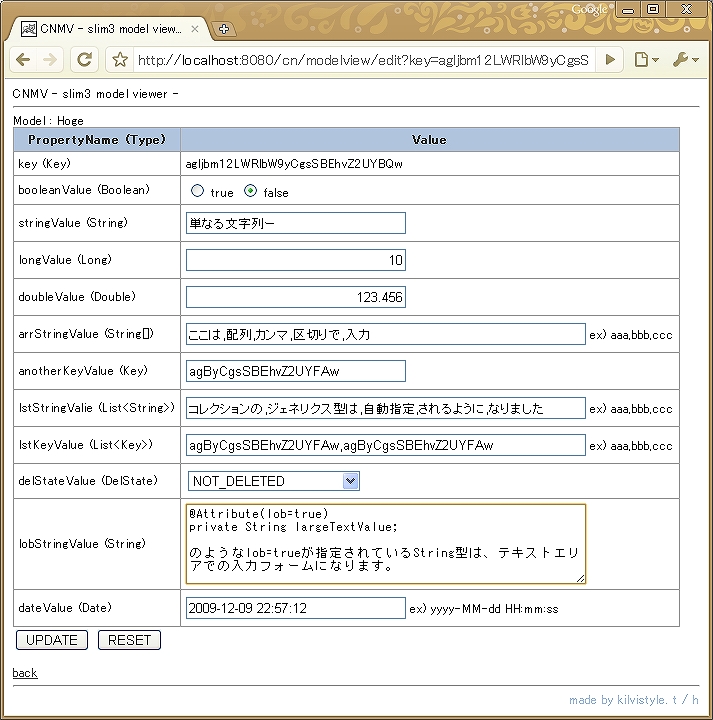Click the textarea resize grip corner
The image size is (713, 720).
[x=581, y=579]
